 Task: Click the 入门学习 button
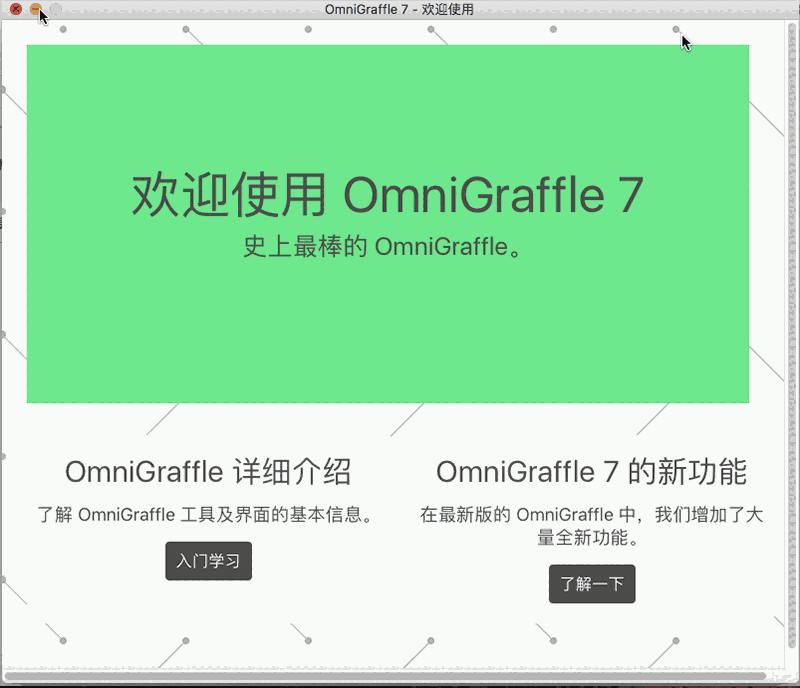208,561
